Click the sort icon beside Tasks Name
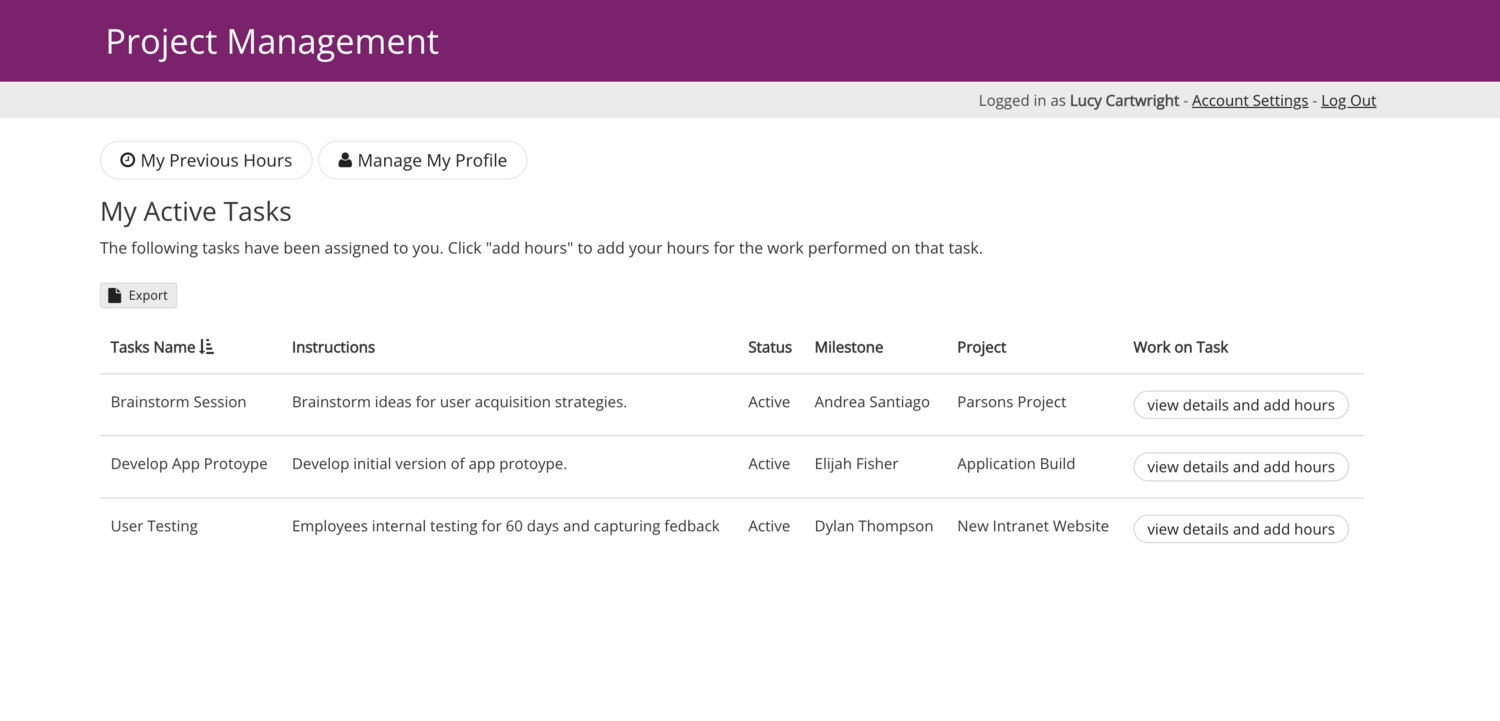1500x721 pixels. (x=207, y=346)
